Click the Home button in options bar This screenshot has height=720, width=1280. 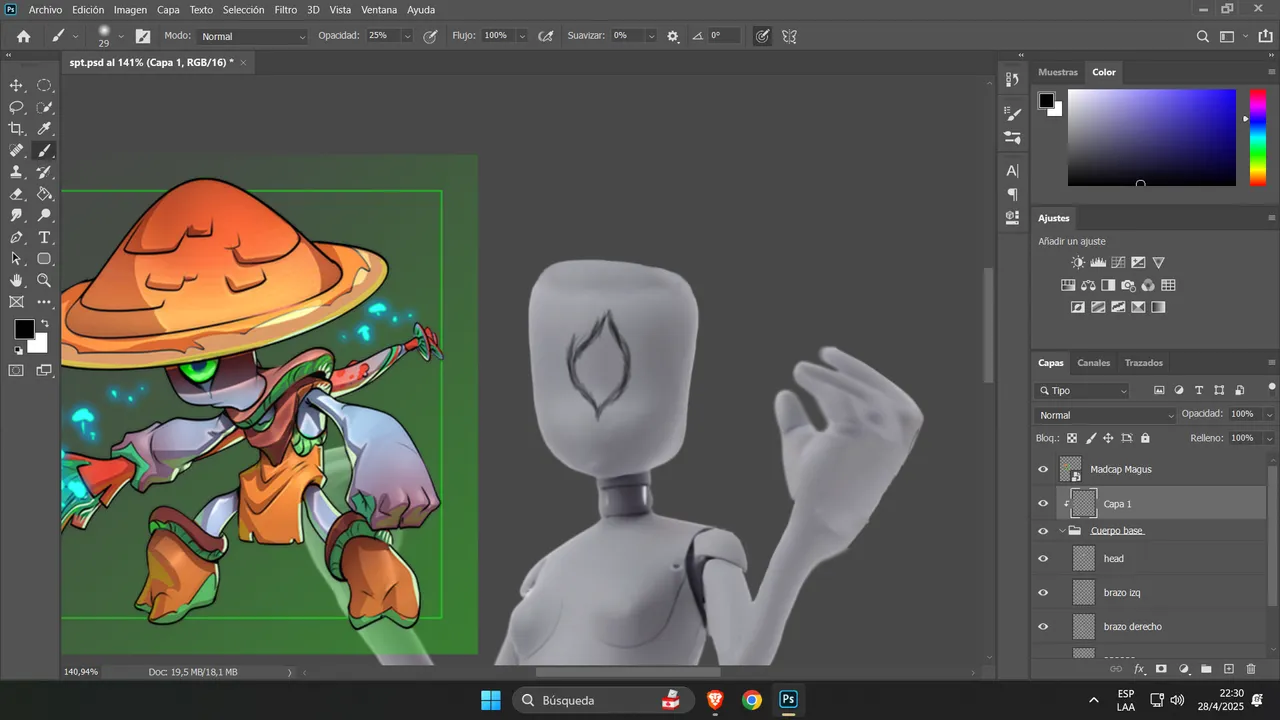pyautogui.click(x=24, y=36)
